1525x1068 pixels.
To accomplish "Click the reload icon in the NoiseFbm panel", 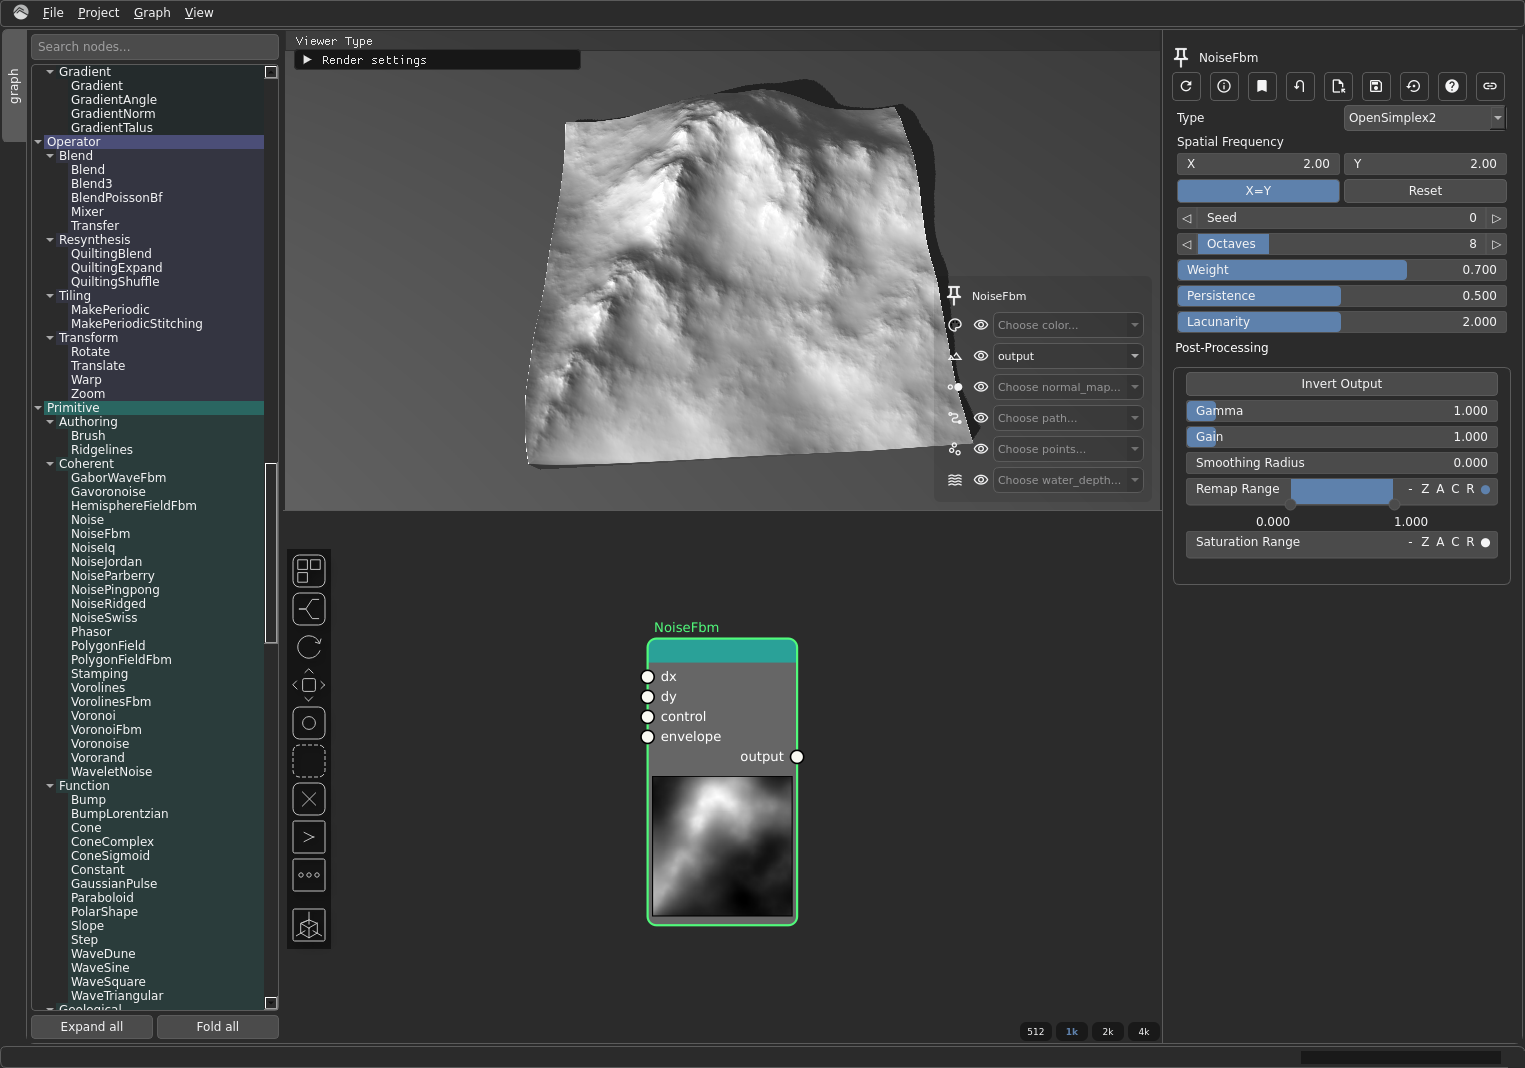I will pos(1186,86).
